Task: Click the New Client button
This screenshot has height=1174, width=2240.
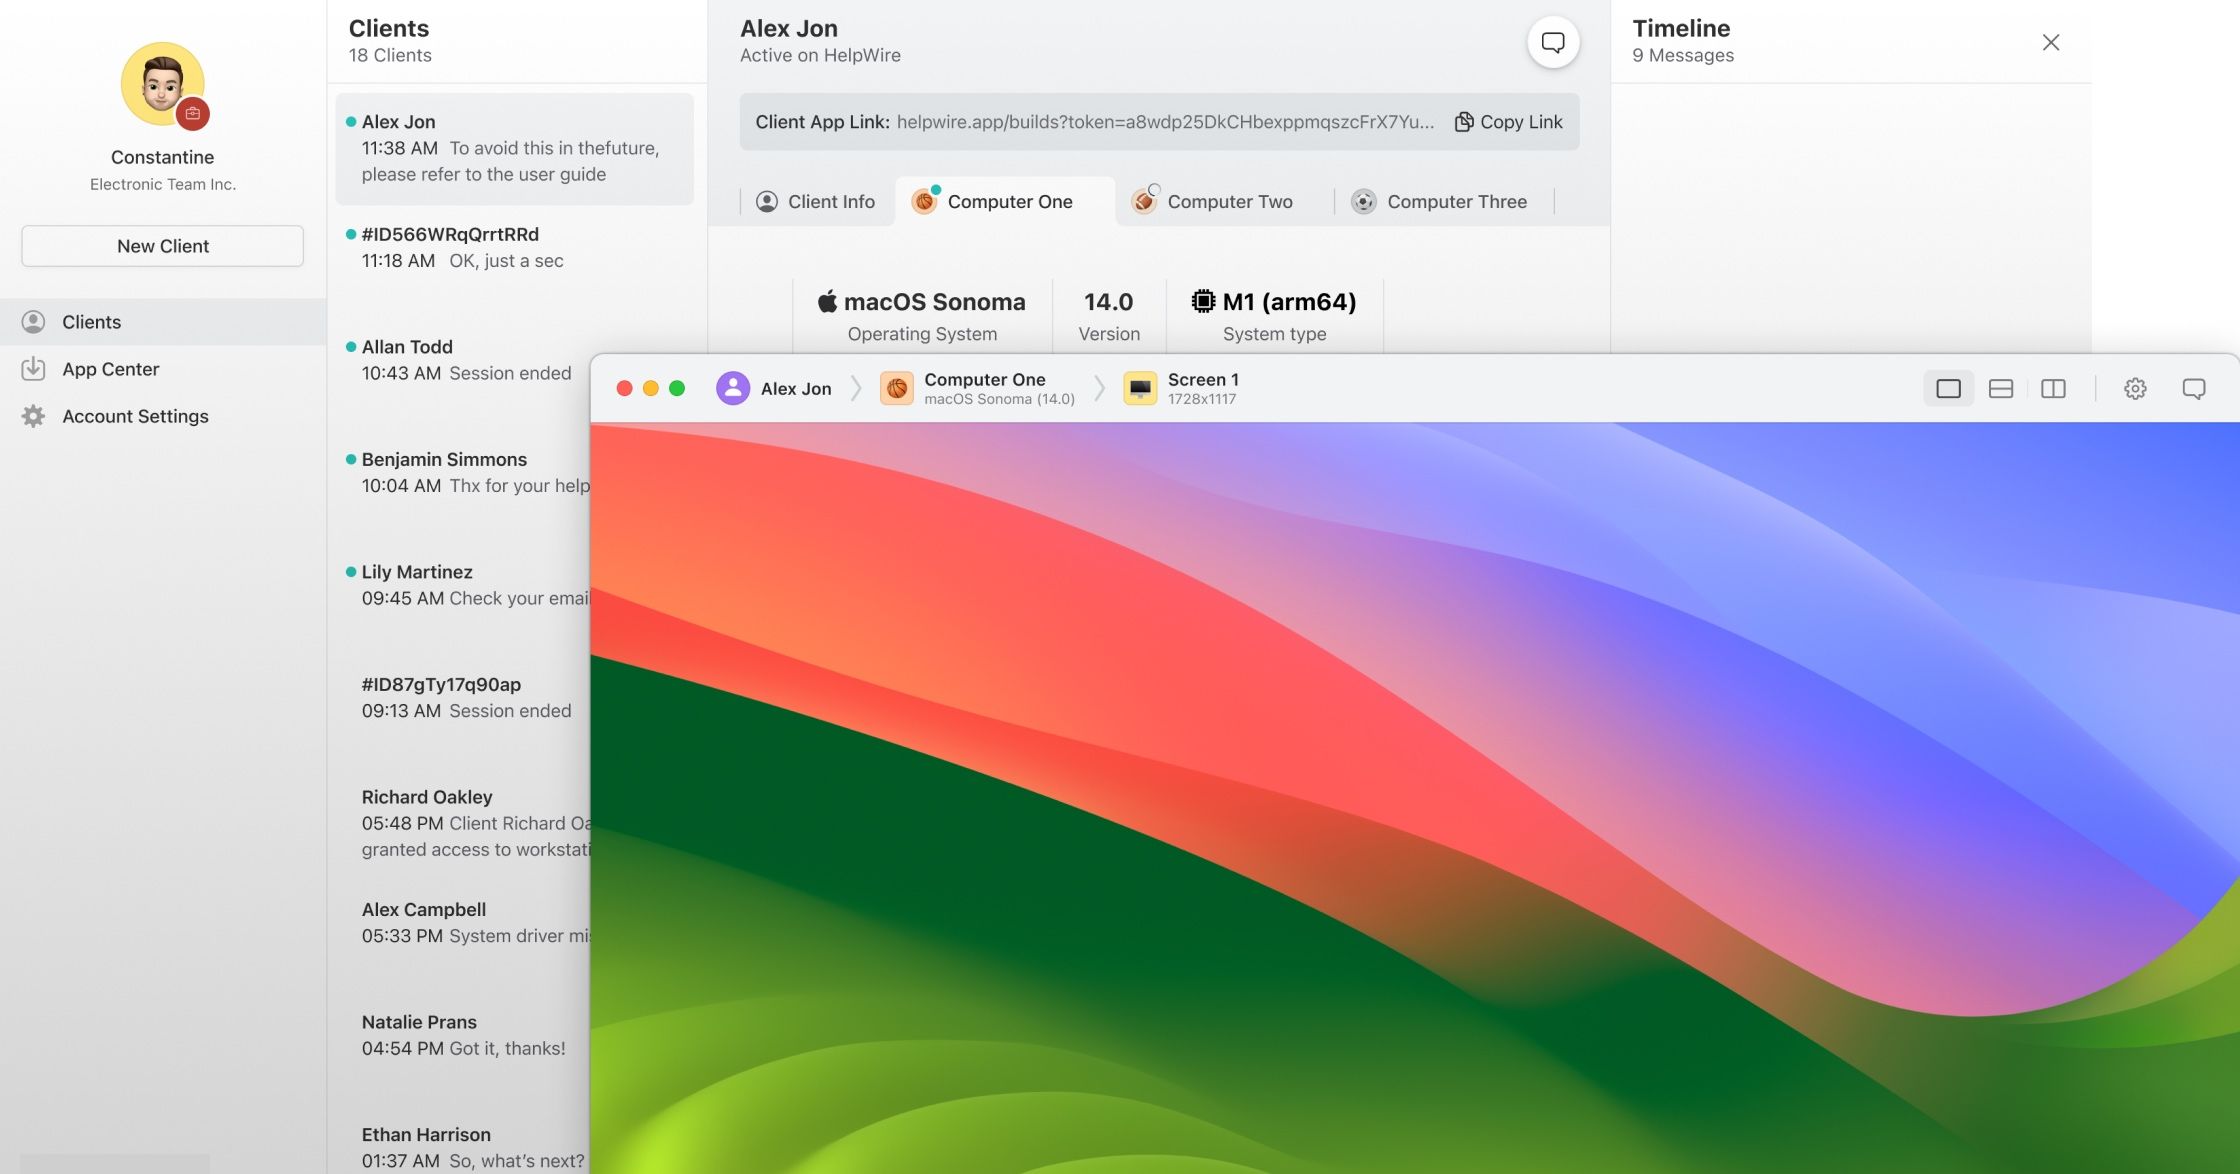Action: pyautogui.click(x=162, y=246)
